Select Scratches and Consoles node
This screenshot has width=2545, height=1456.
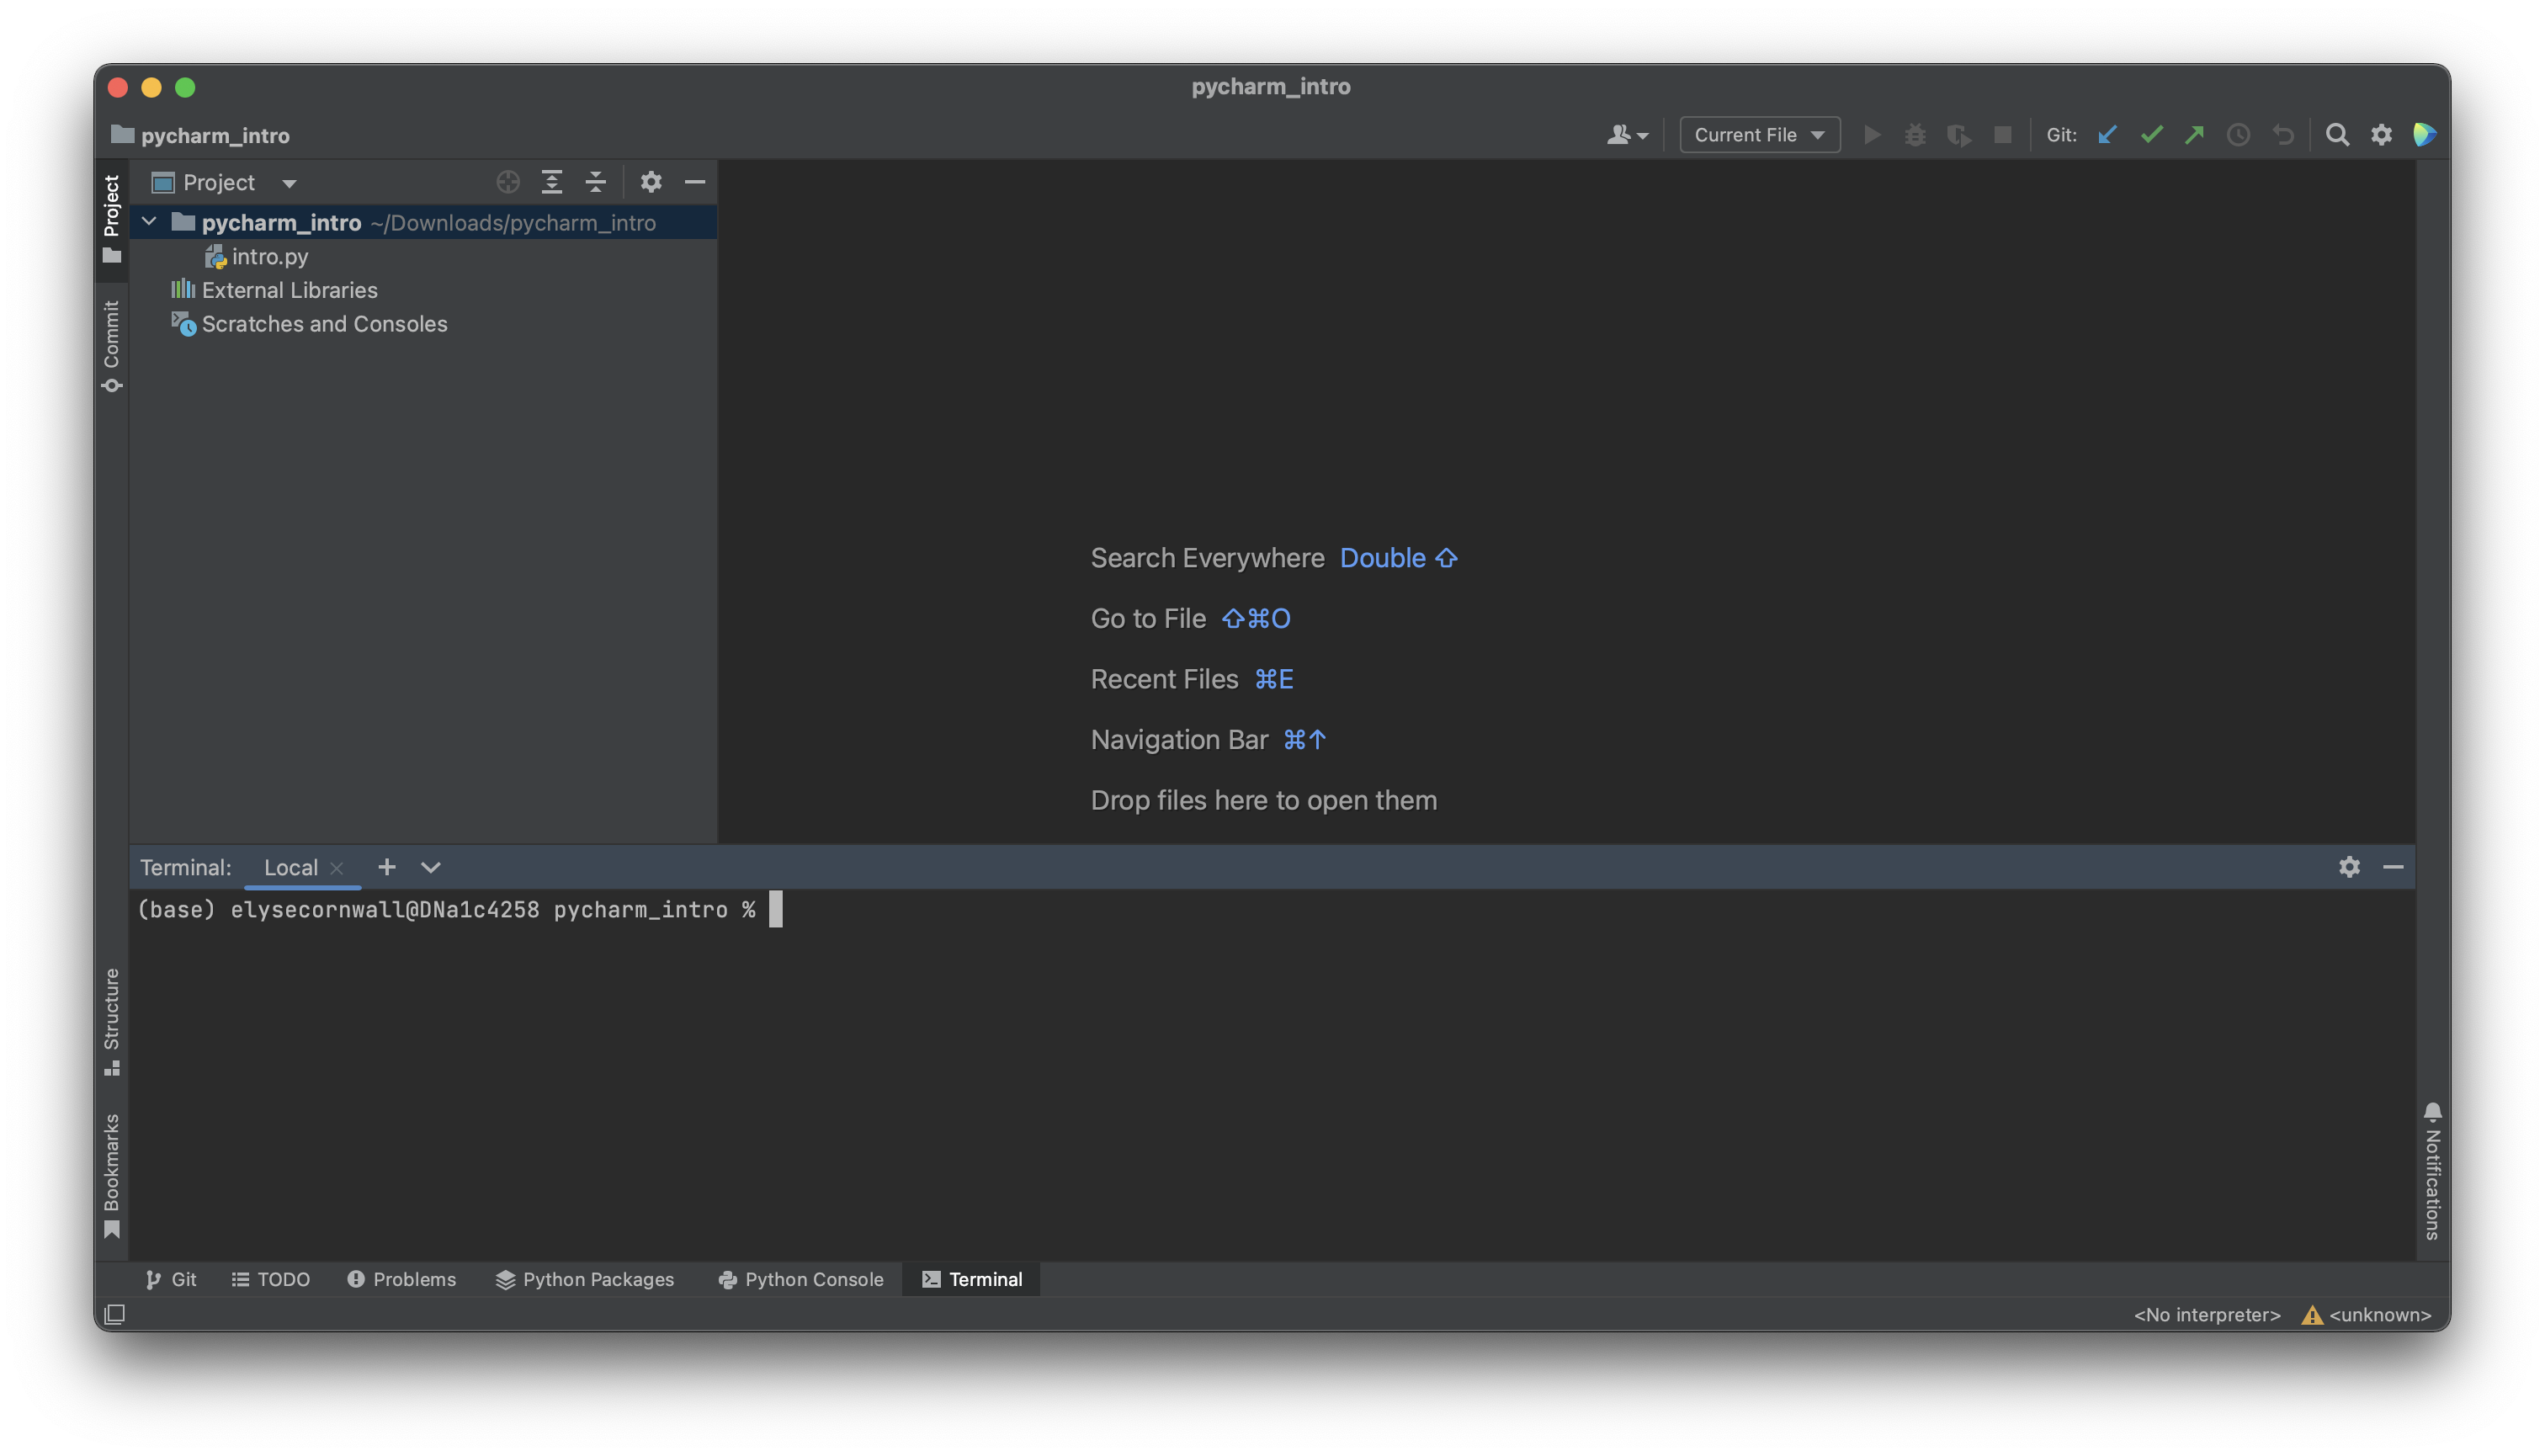[x=309, y=324]
